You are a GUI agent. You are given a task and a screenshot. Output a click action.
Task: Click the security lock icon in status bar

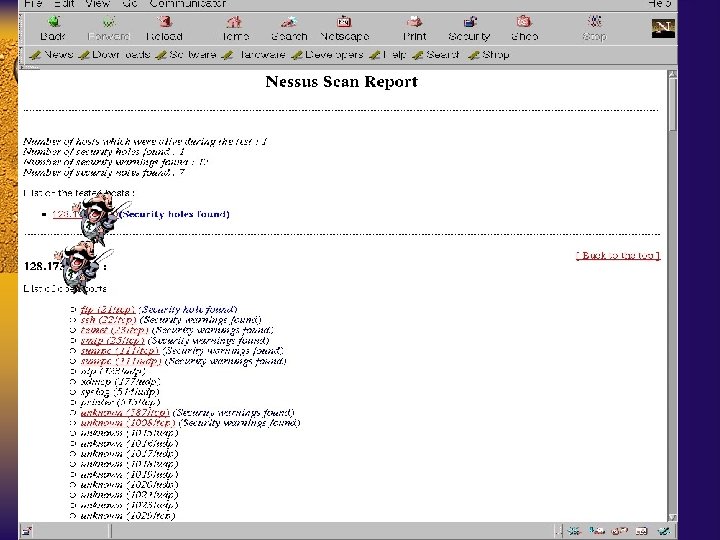(x=27, y=531)
